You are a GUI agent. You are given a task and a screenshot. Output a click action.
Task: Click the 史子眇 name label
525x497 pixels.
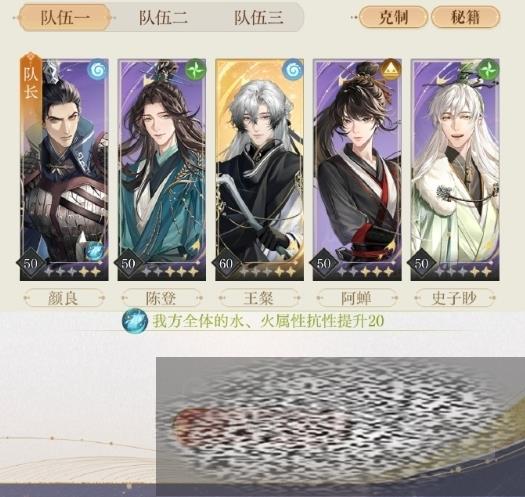point(455,298)
